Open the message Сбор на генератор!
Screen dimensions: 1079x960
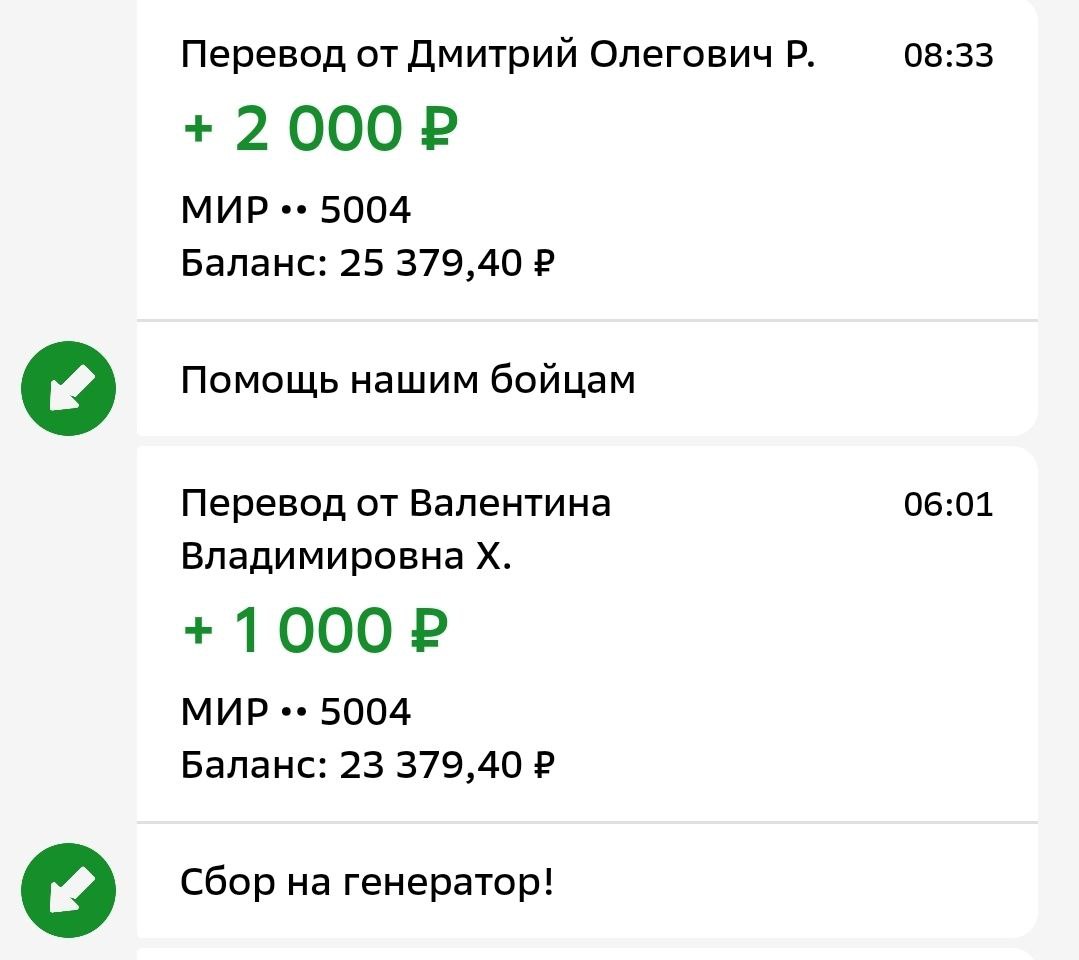(x=367, y=882)
